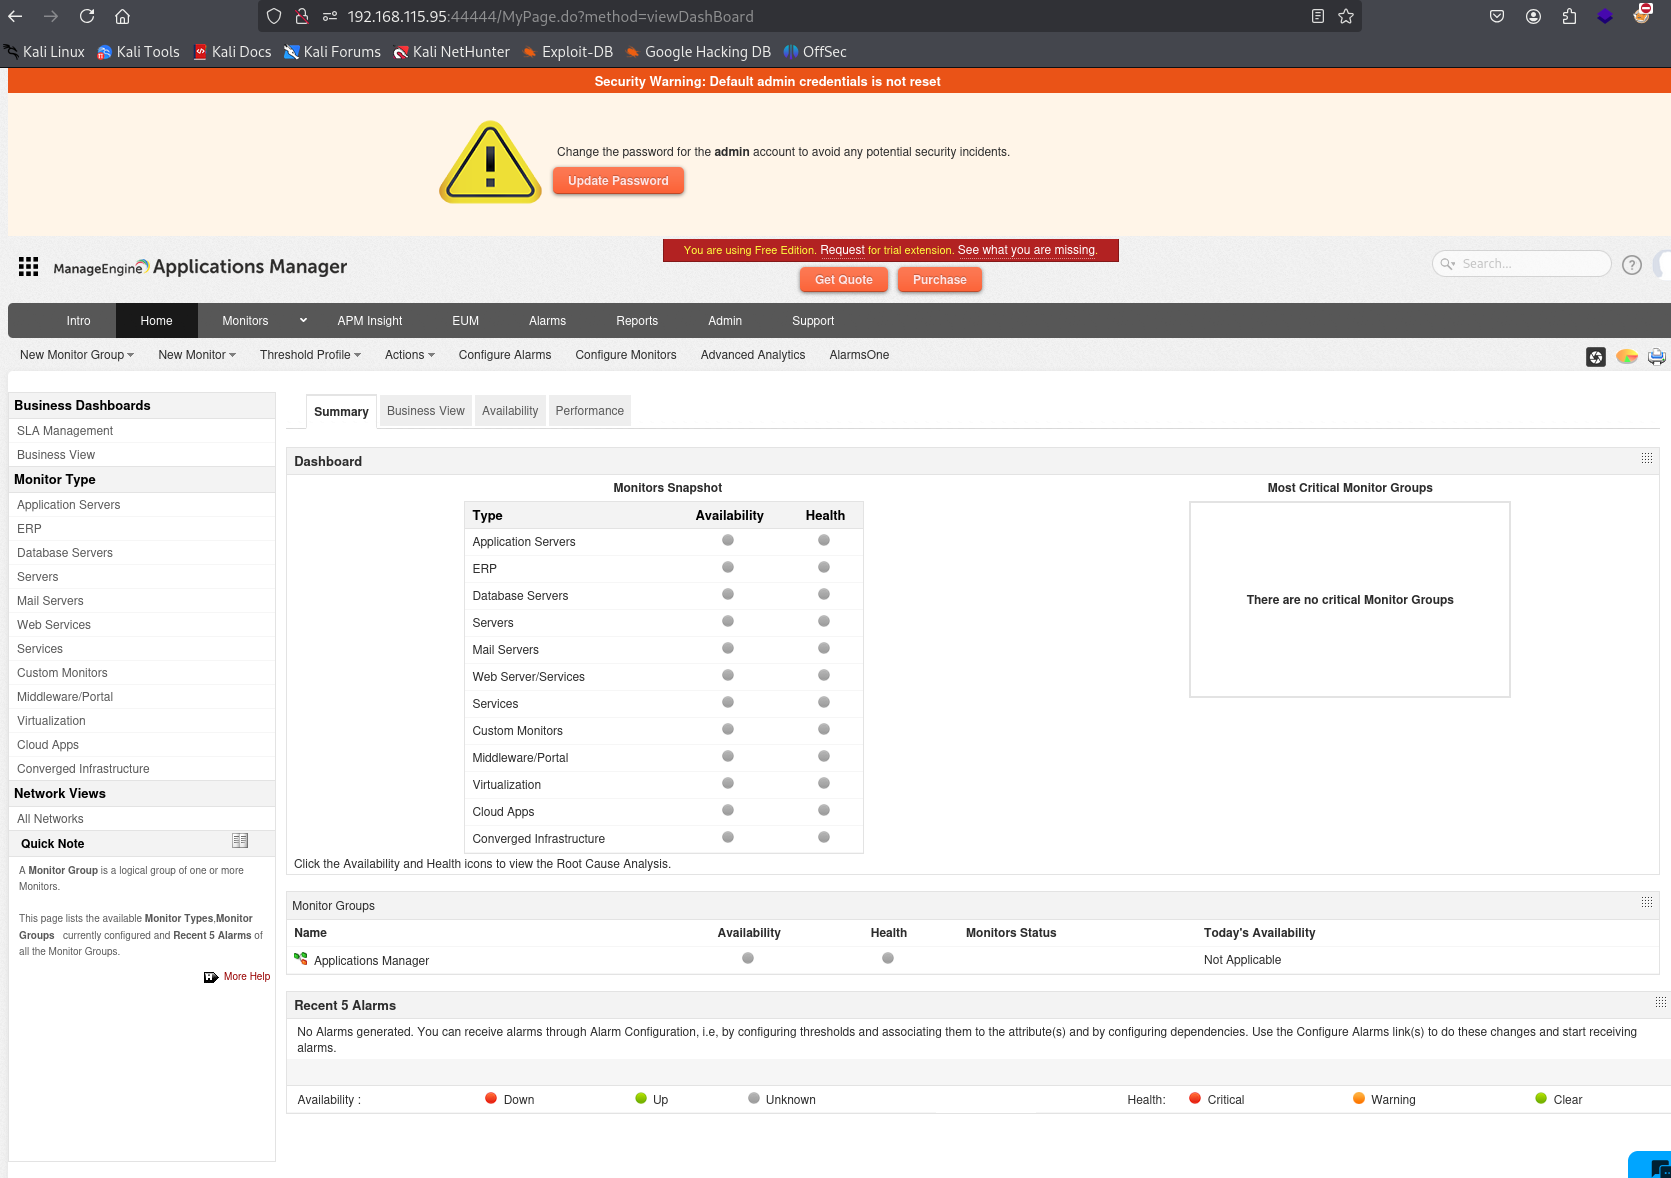Open the pie chart reports icon
This screenshot has height=1178, width=1671.
[1627, 356]
